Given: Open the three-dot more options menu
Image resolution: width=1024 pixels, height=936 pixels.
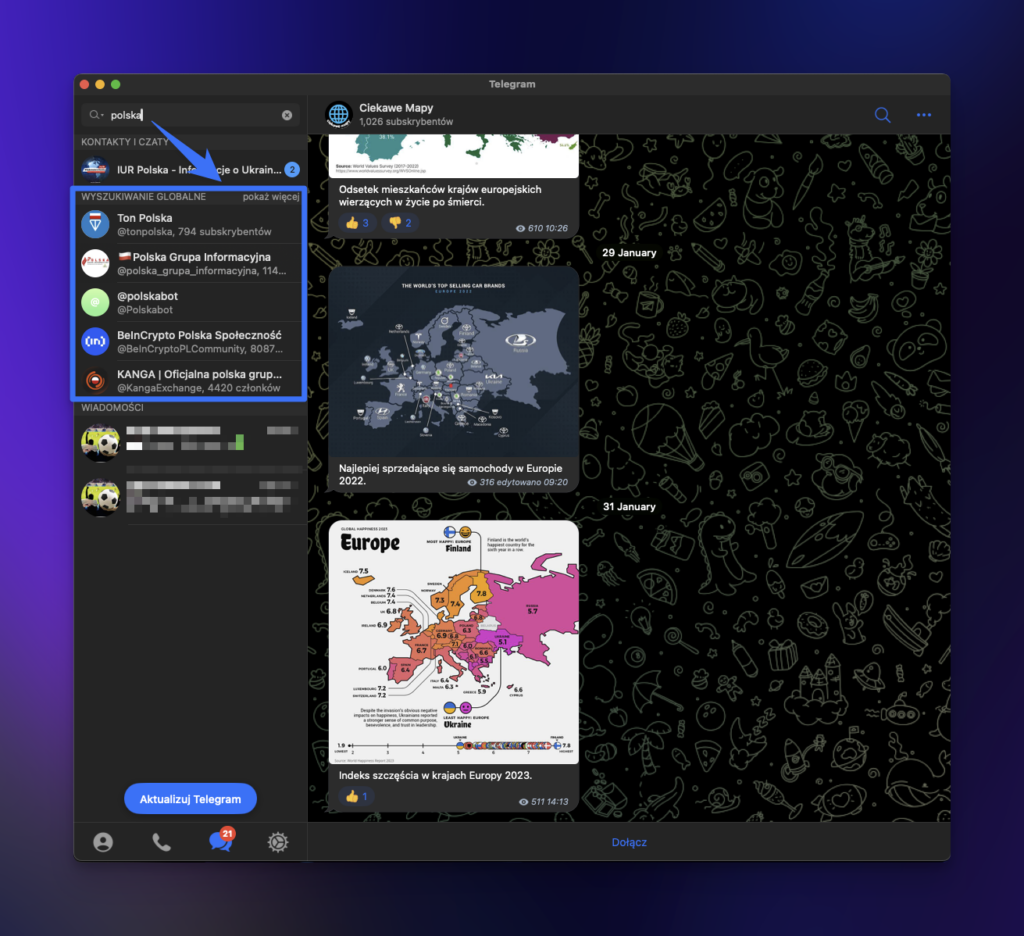Looking at the screenshot, I should tap(923, 115).
